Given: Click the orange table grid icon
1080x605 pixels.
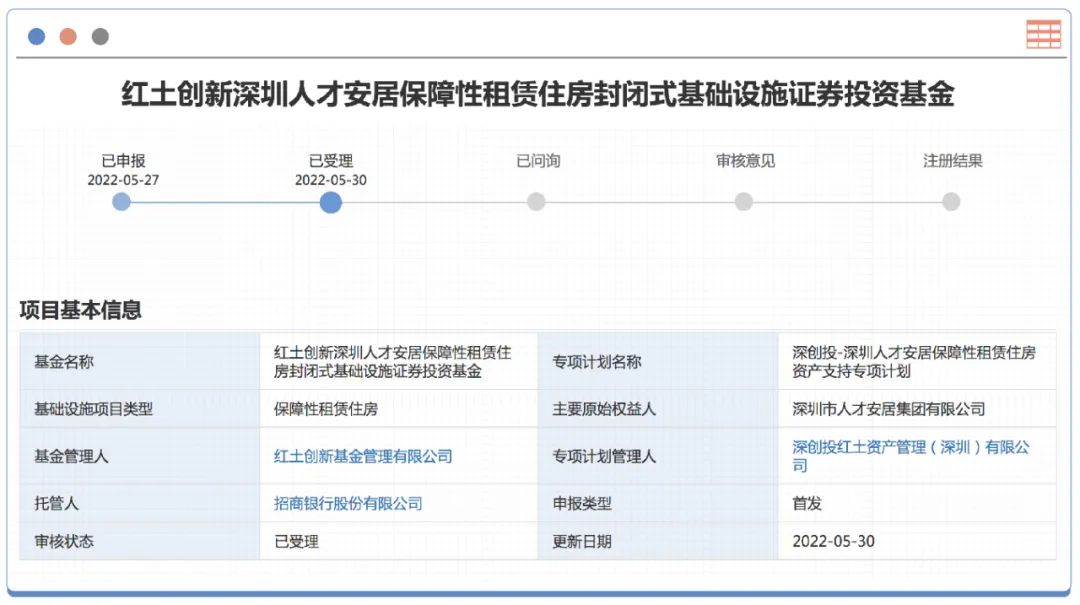Looking at the screenshot, I should 1043,34.
